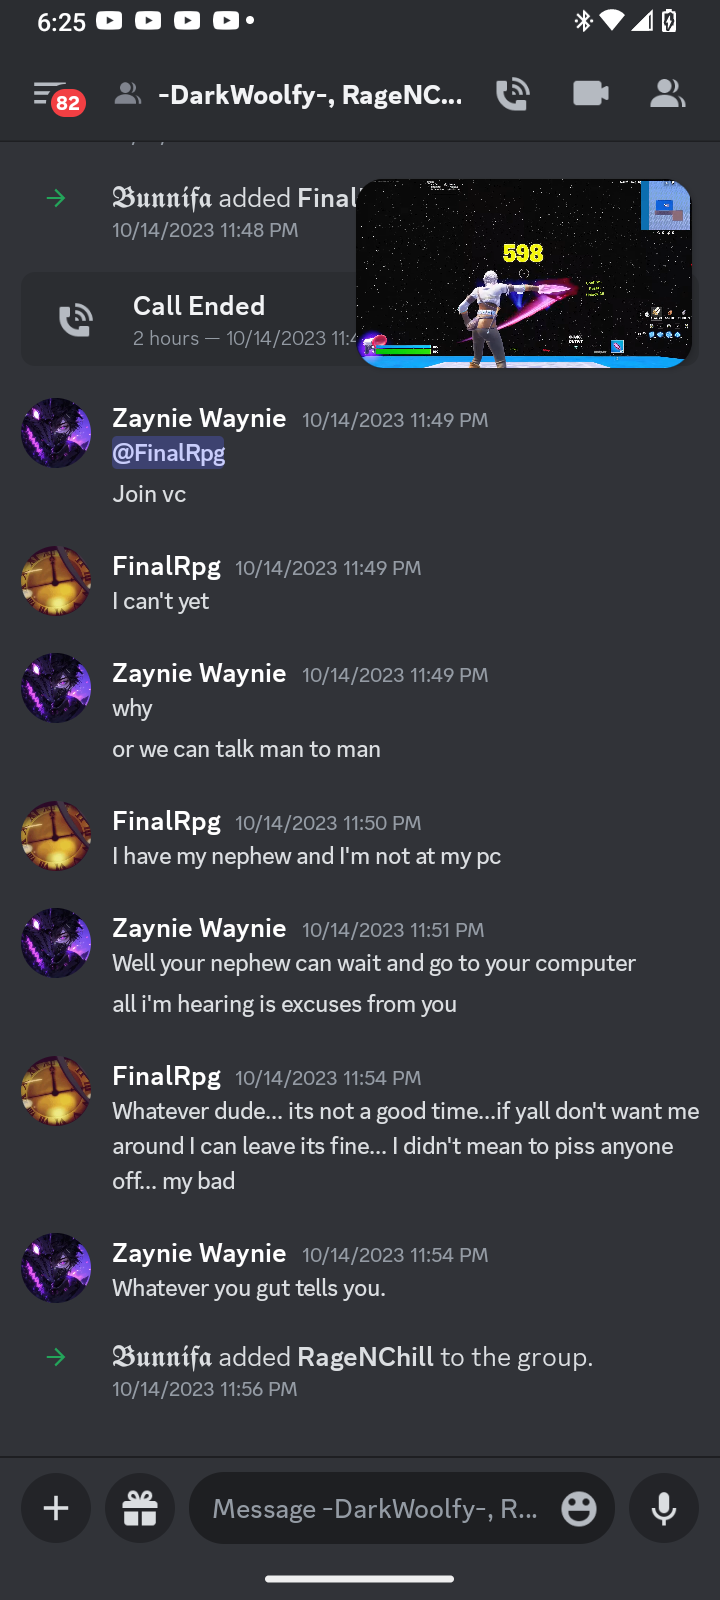This screenshot has height=1600, width=720.
Task: Open the gift Nitro button
Action: pyautogui.click(x=140, y=1508)
